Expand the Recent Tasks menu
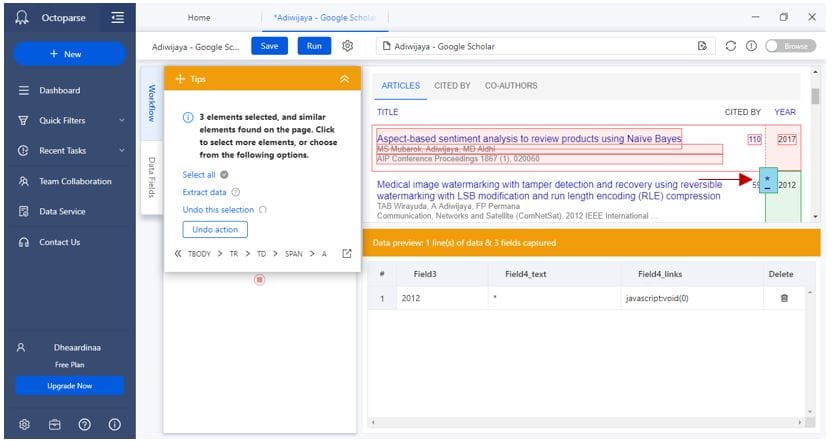The image size is (834, 441). [x=121, y=151]
